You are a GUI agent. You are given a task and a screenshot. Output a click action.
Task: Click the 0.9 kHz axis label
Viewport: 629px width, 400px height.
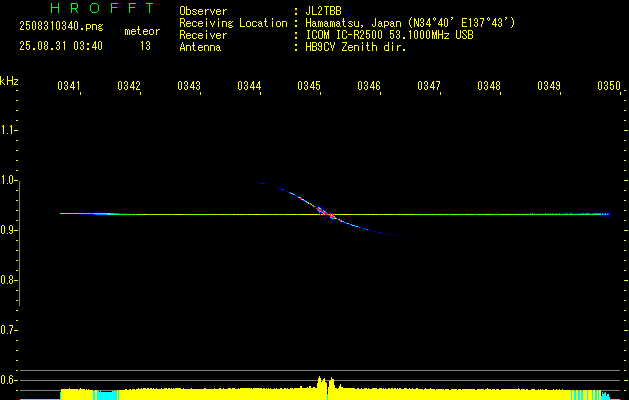pos(8,230)
